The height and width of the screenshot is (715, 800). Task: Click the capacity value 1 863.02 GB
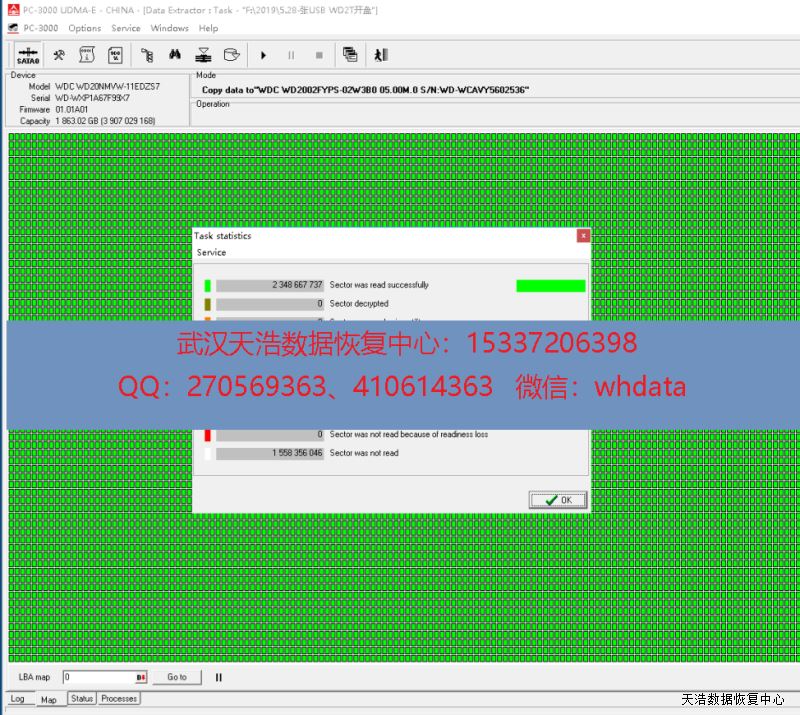(x=105, y=121)
